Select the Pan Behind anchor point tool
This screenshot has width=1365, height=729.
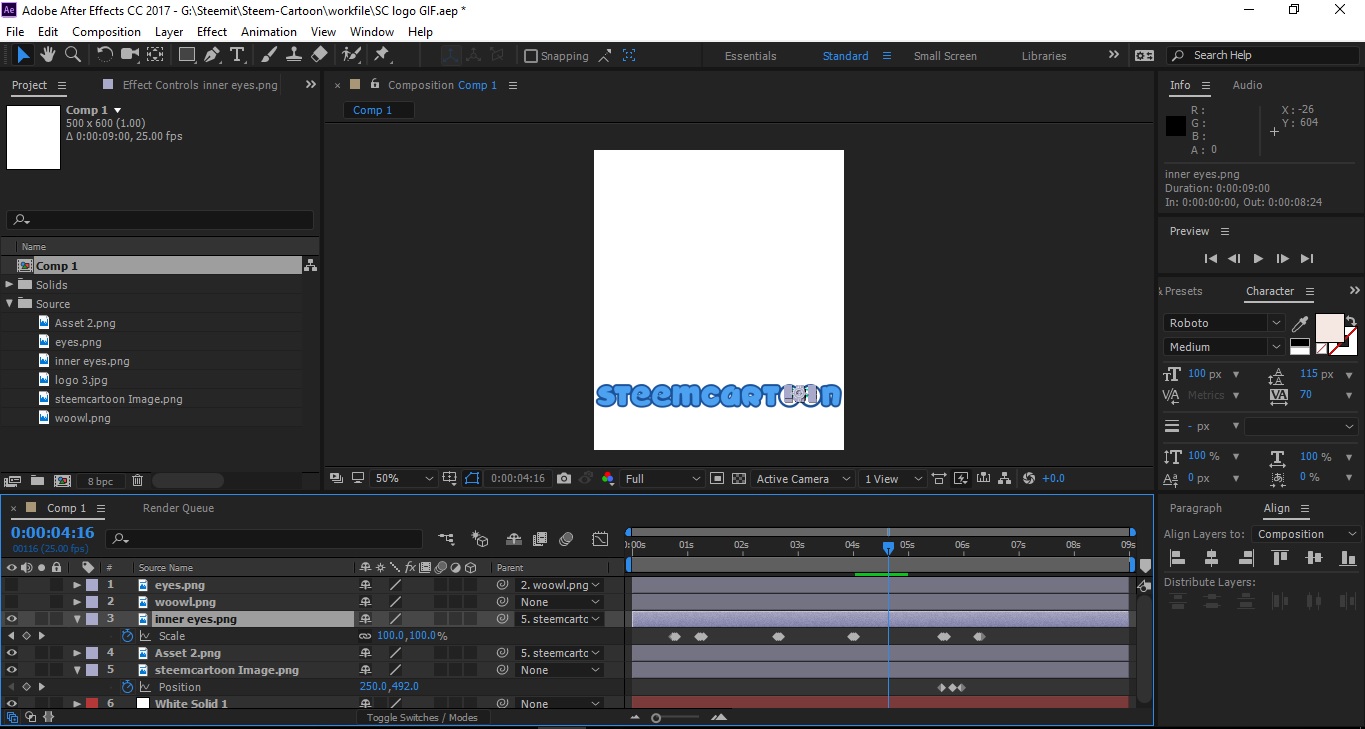[156, 55]
